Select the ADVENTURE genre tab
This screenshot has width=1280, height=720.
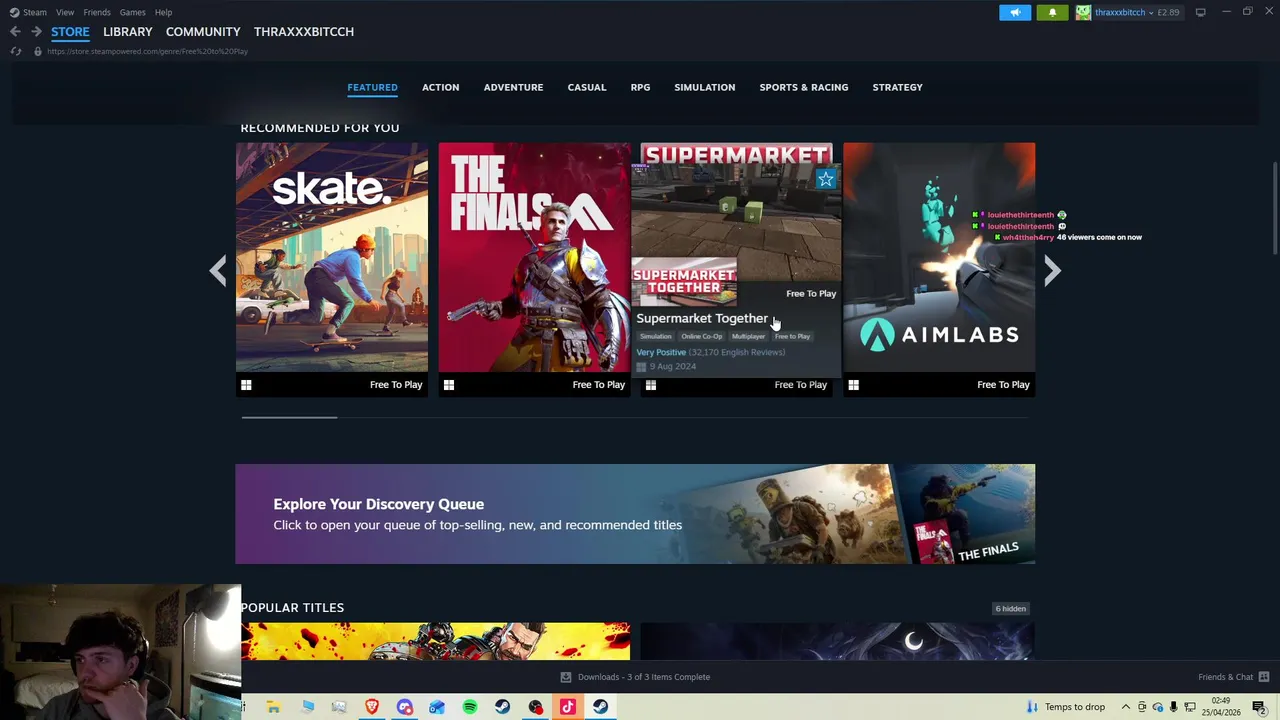(513, 87)
